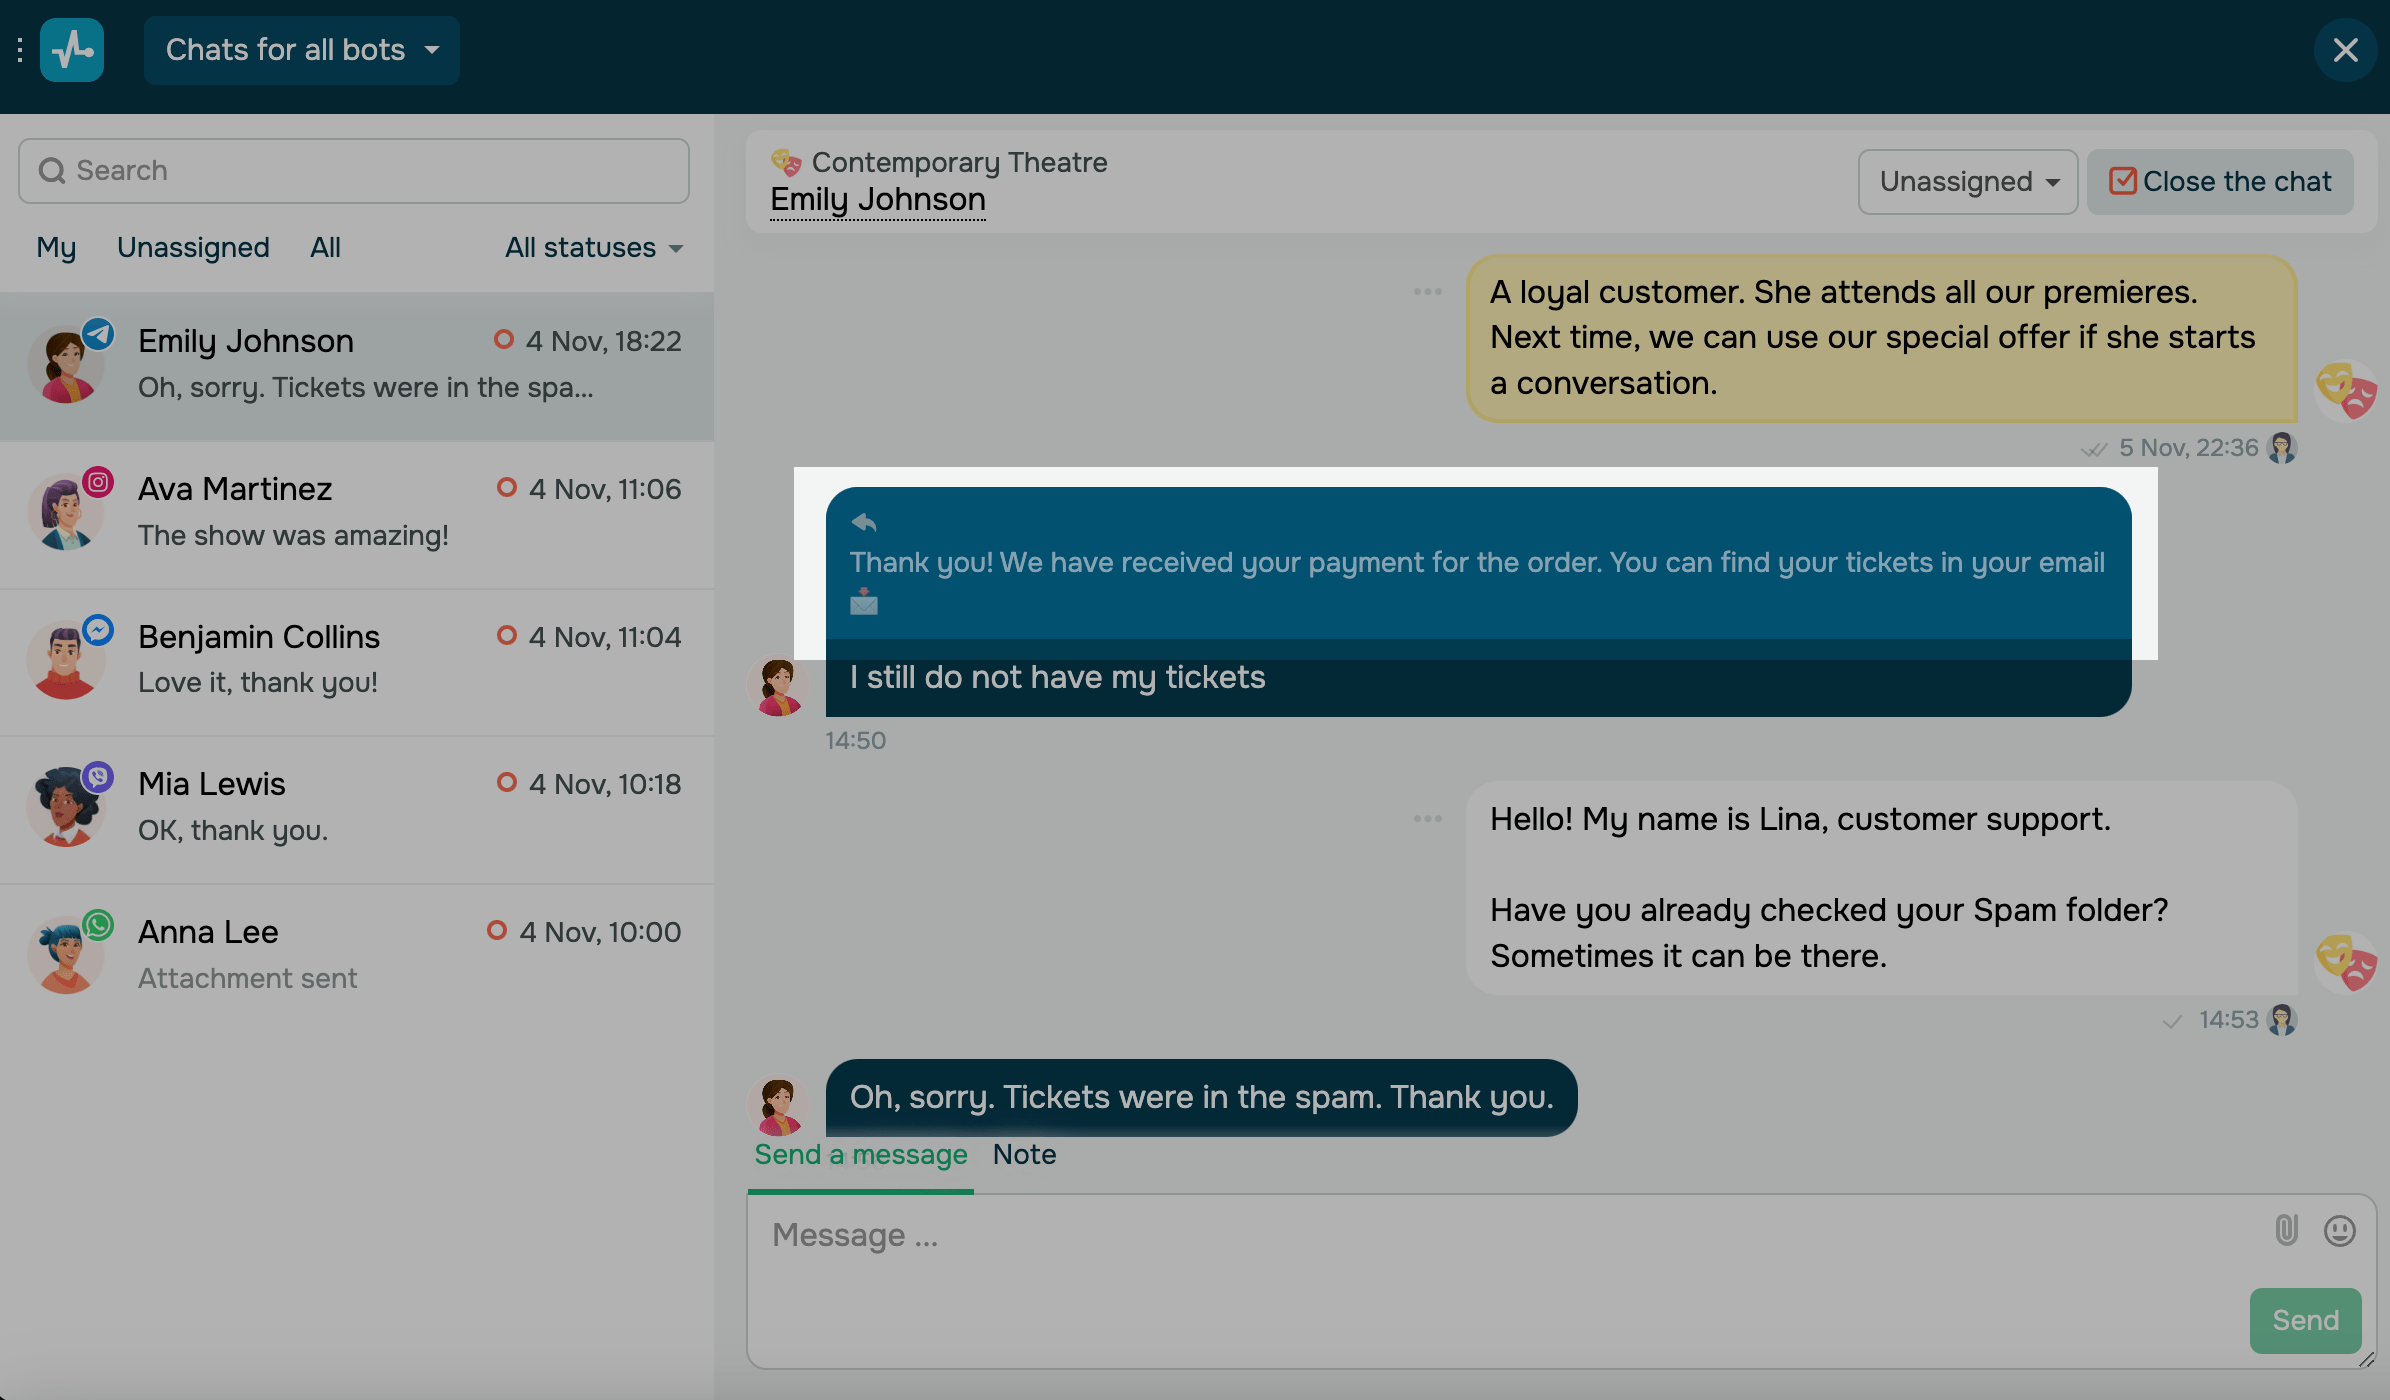Expand the Chats for all bots dropdown

pyautogui.click(x=301, y=50)
